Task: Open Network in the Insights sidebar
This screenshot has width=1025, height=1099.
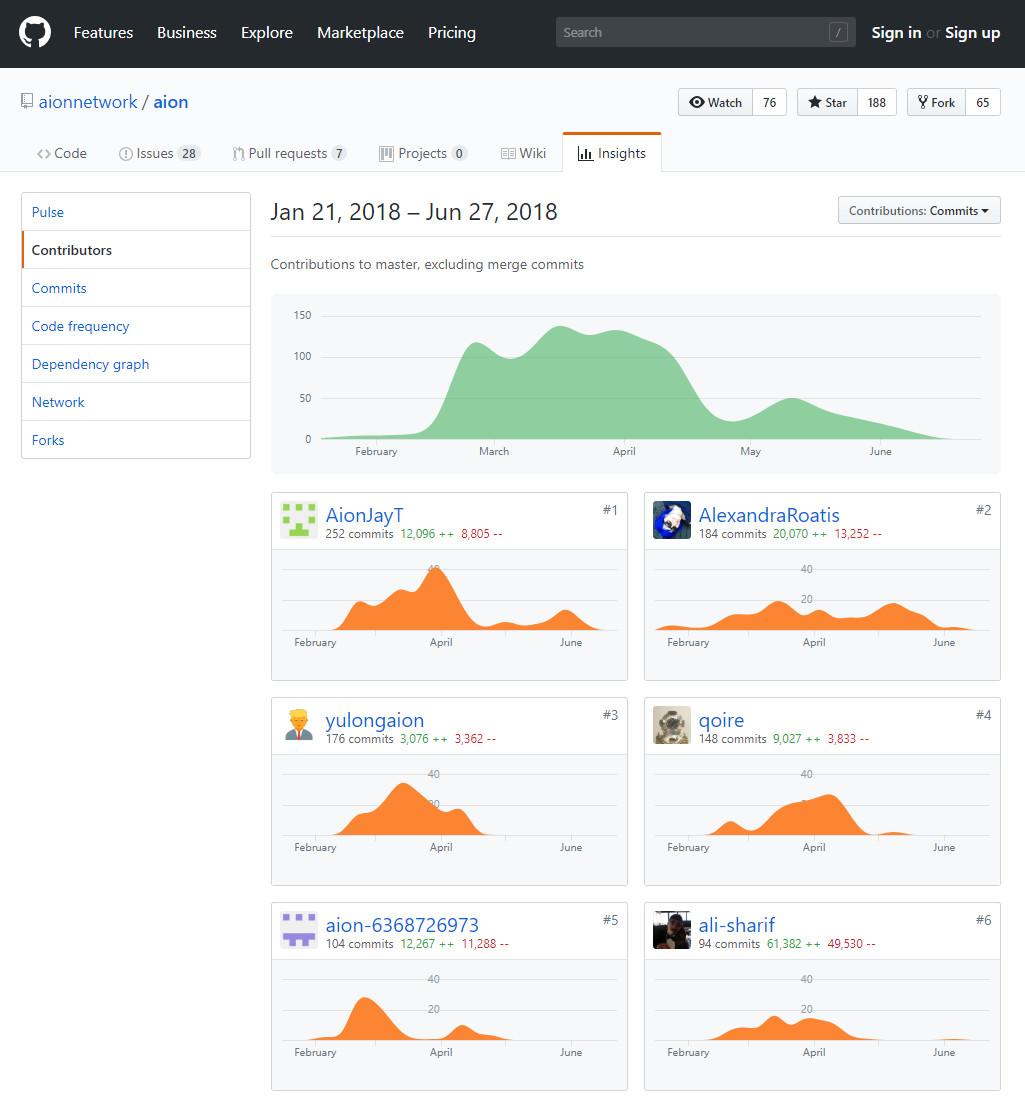Action: click(x=136, y=402)
